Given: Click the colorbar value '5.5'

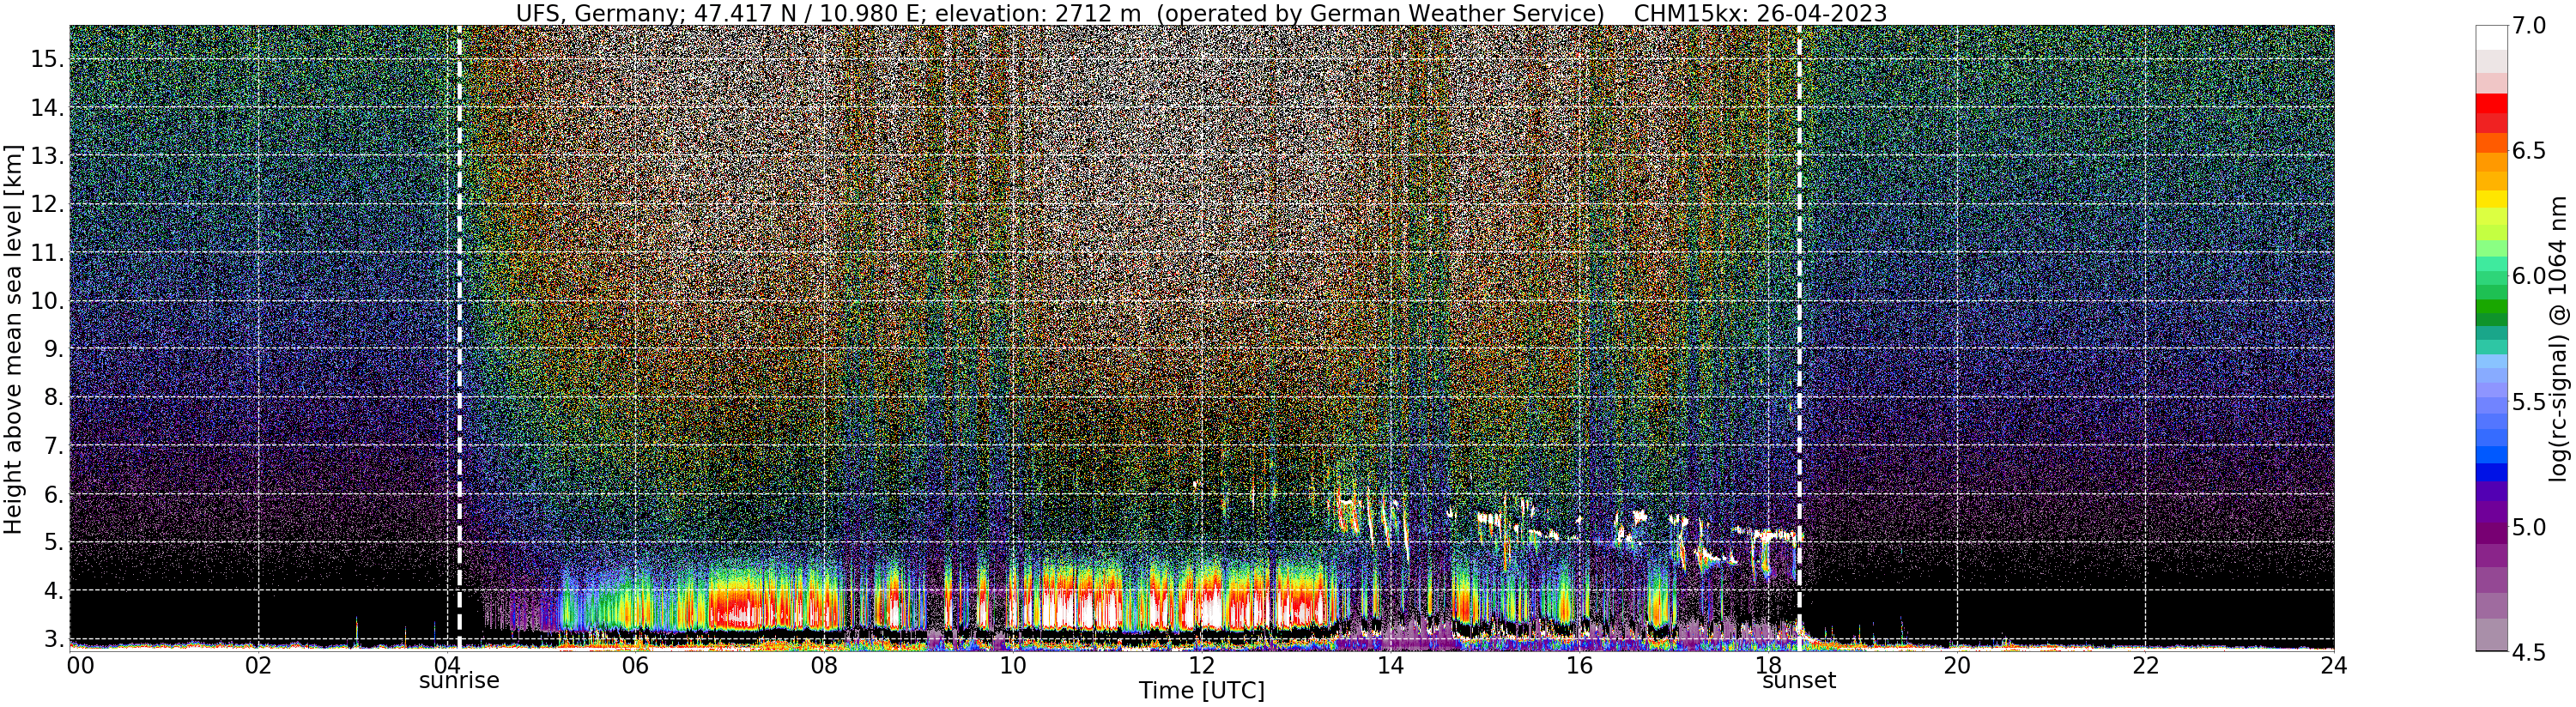Looking at the screenshot, I should coord(2529,402).
